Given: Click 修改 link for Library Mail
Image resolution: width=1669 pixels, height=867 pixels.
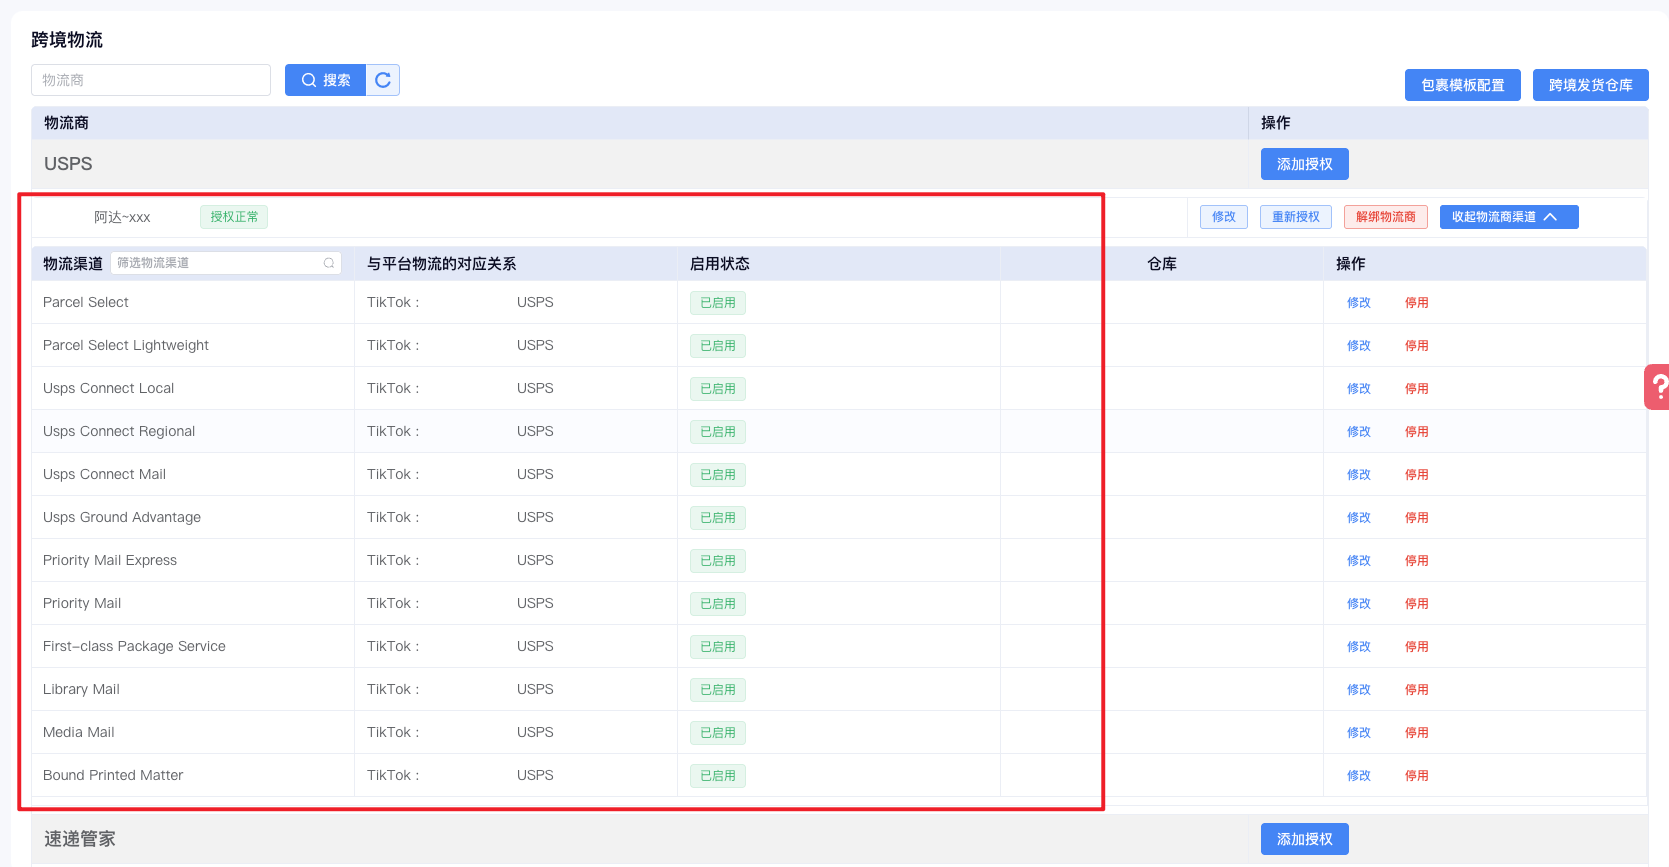Looking at the screenshot, I should [1358, 690].
